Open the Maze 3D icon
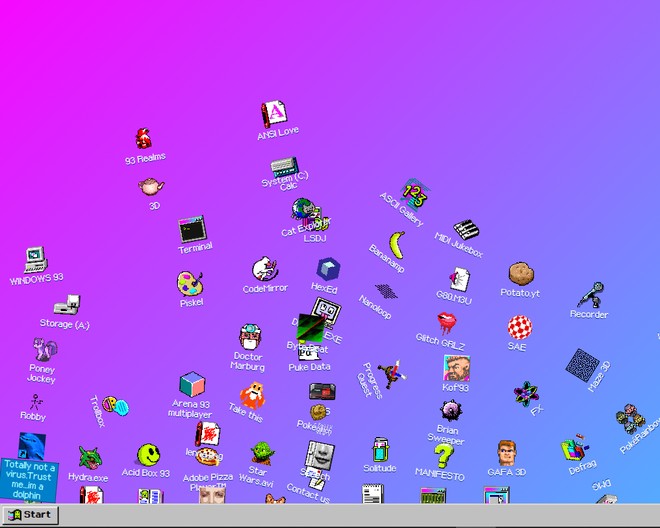This screenshot has height=528, width=660. pos(581,363)
